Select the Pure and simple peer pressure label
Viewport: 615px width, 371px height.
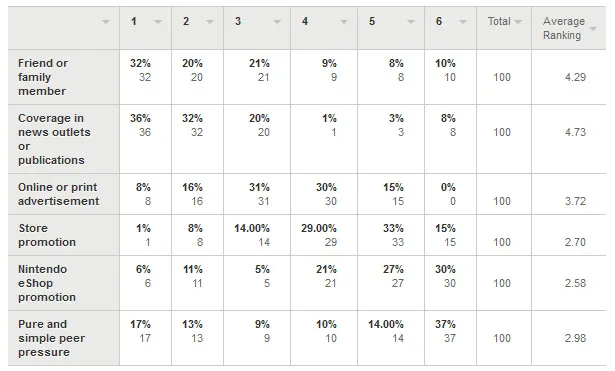click(51, 338)
